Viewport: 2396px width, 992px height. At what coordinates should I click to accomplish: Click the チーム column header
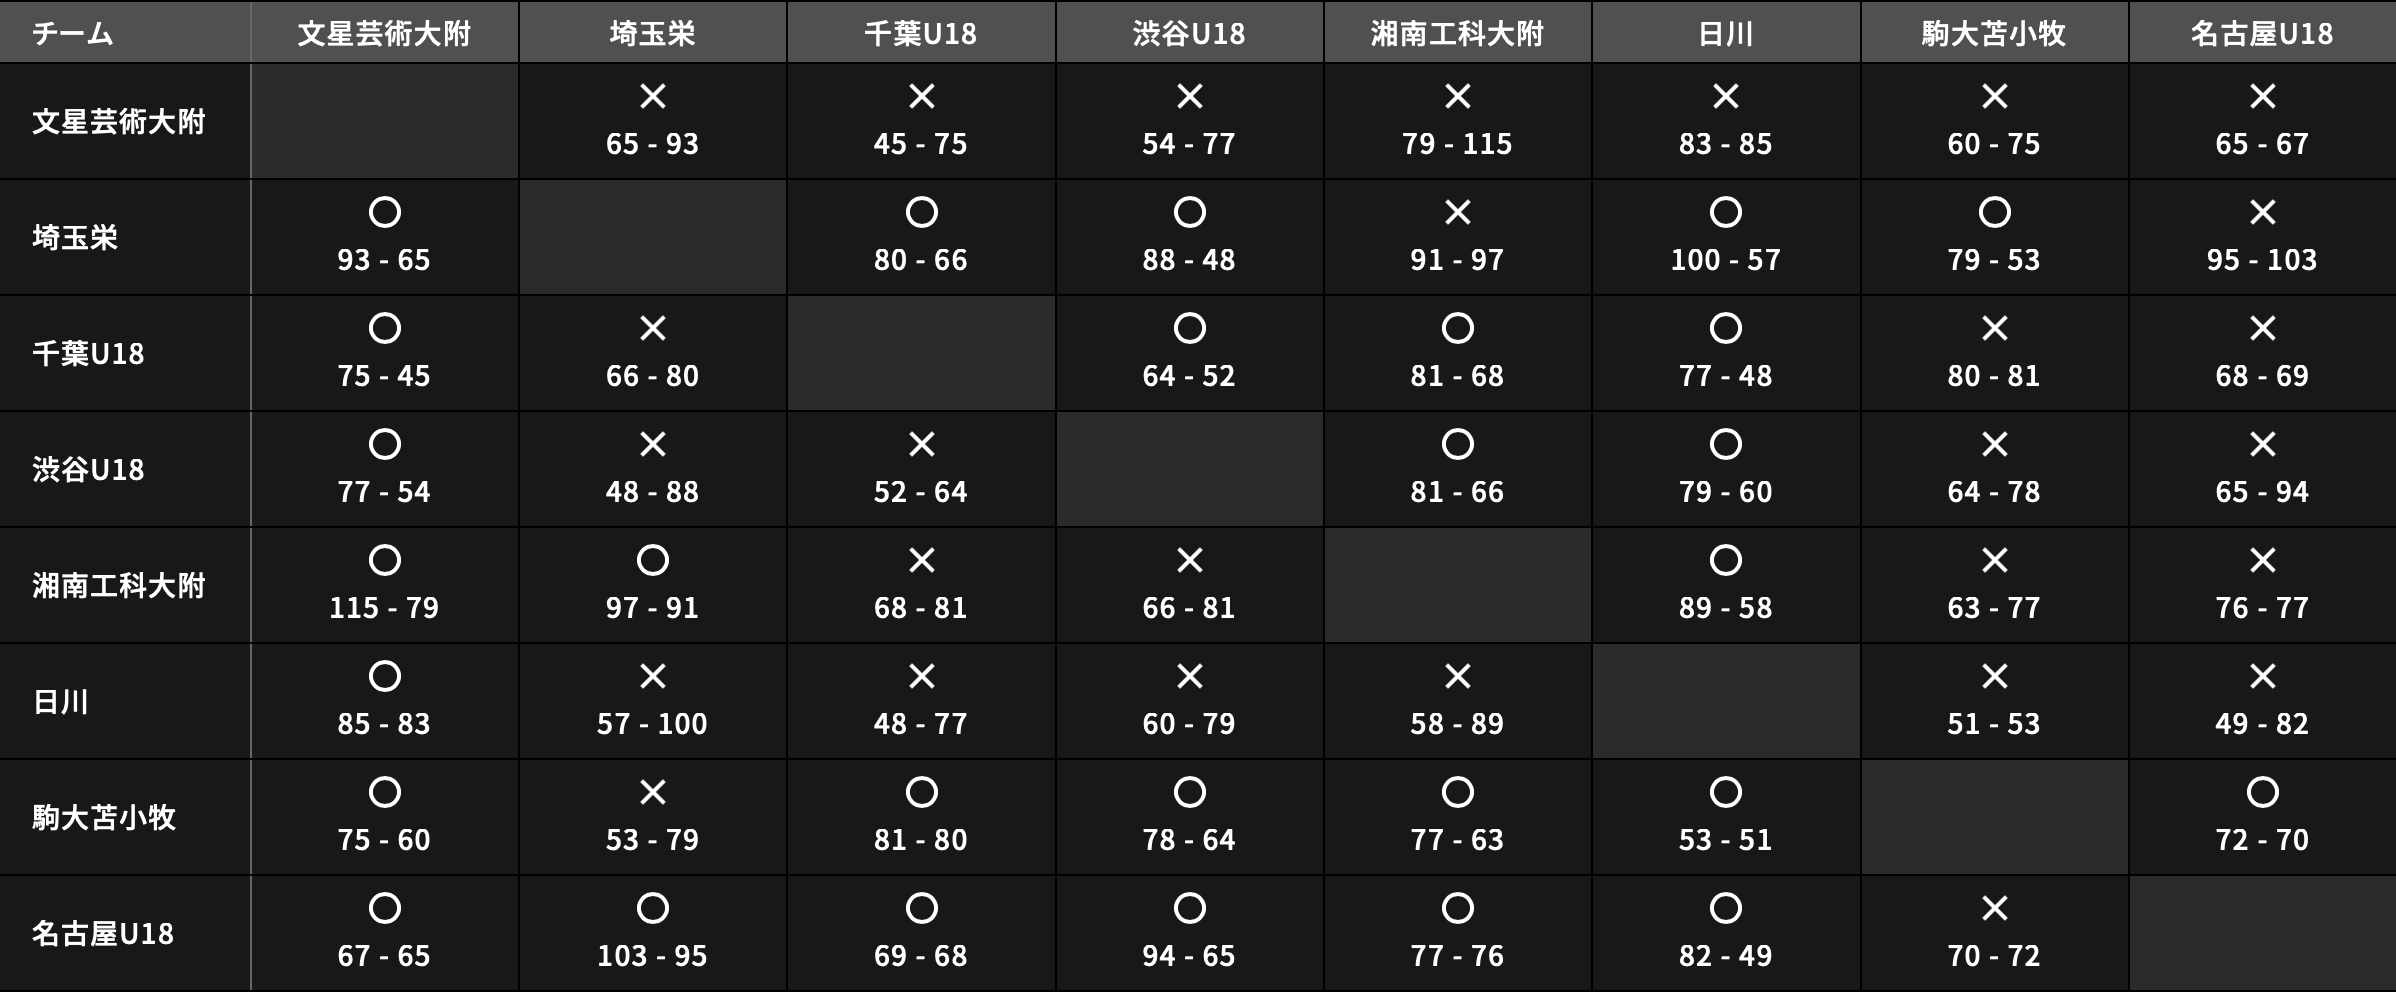click(x=73, y=34)
